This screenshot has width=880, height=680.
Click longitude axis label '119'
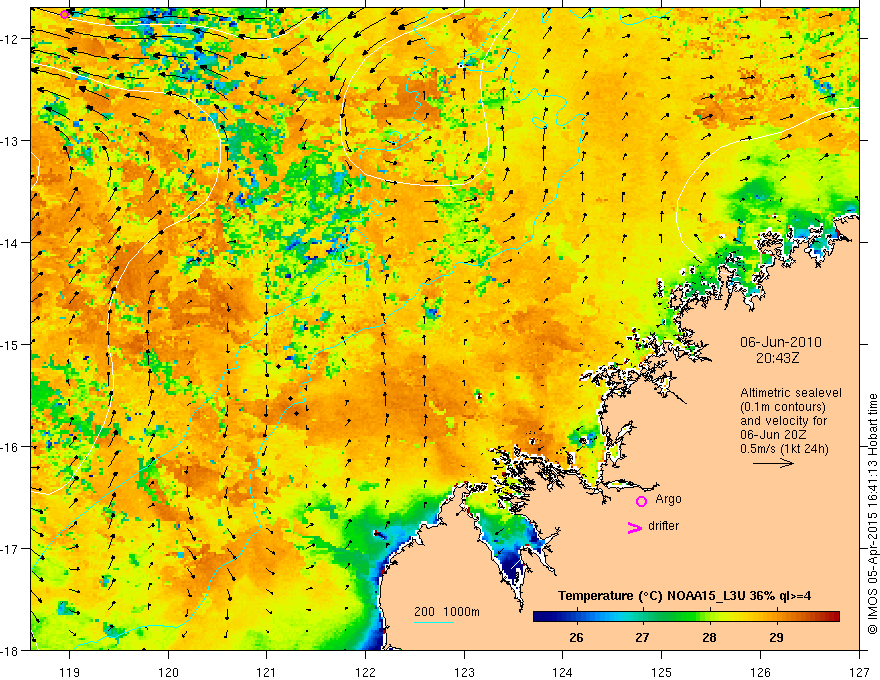[x=70, y=672]
